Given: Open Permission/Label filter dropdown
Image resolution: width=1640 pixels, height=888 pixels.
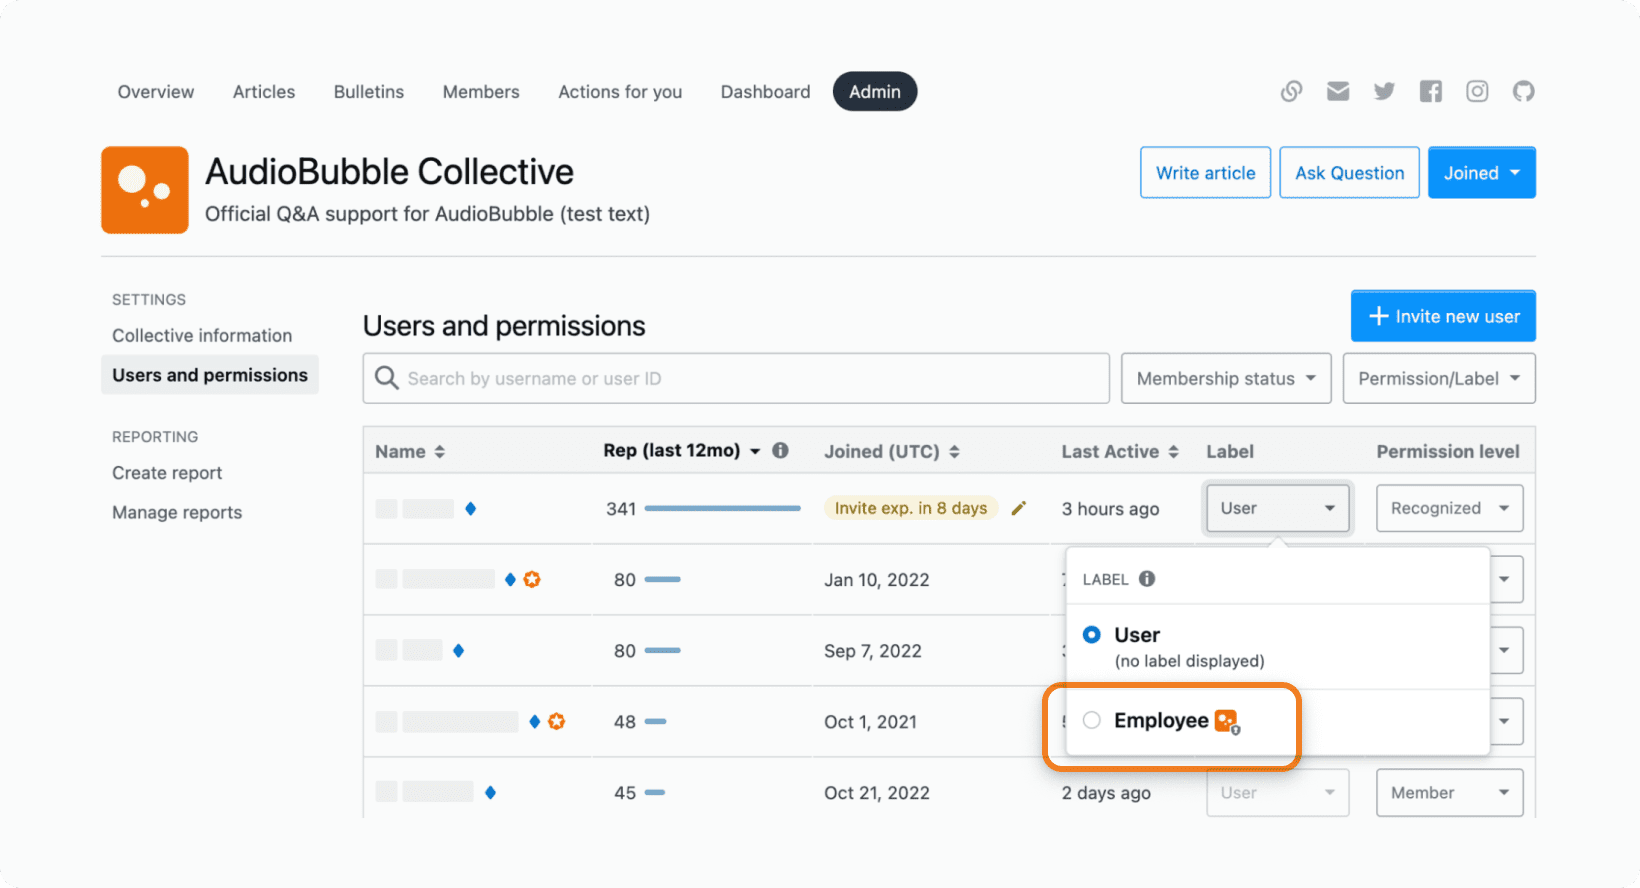Looking at the screenshot, I should [1439, 378].
